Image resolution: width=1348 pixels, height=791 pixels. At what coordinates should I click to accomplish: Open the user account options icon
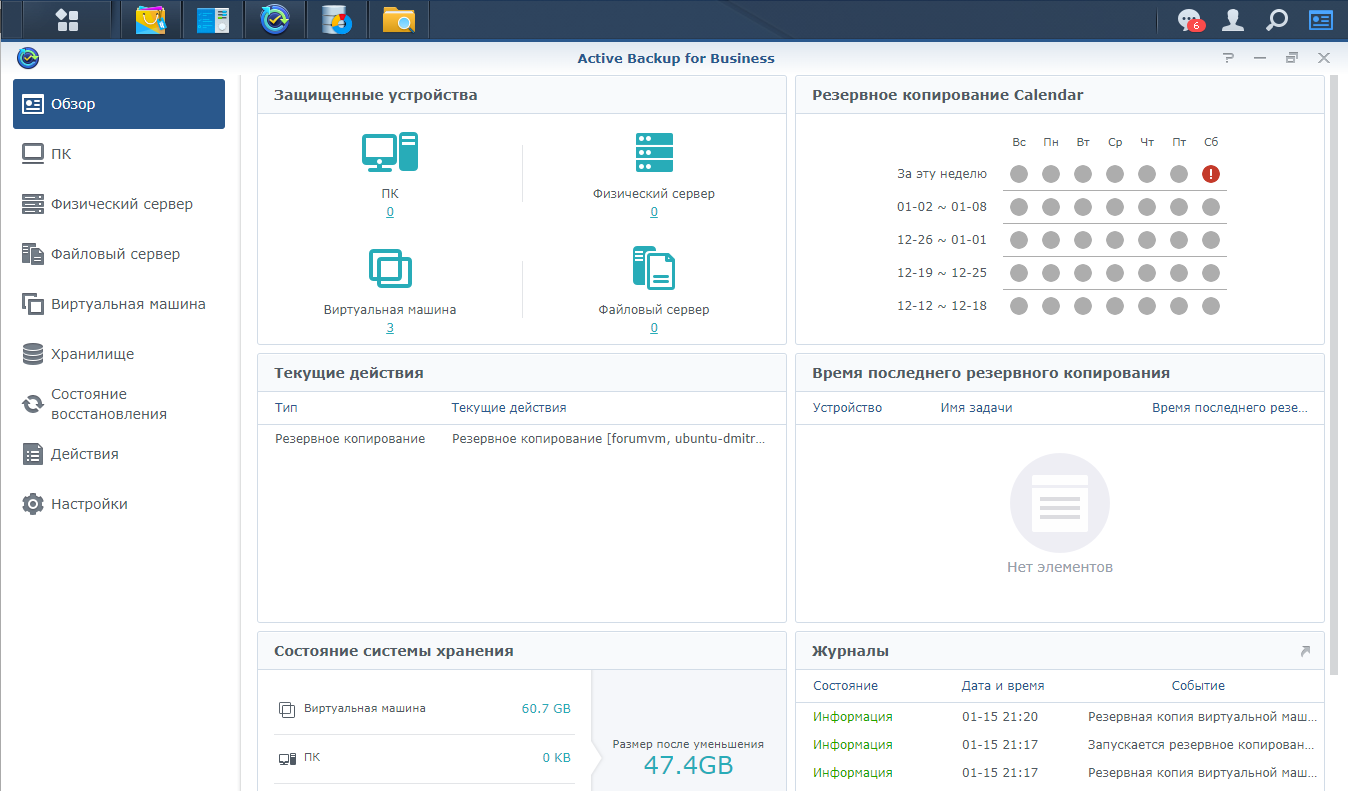tap(1234, 19)
